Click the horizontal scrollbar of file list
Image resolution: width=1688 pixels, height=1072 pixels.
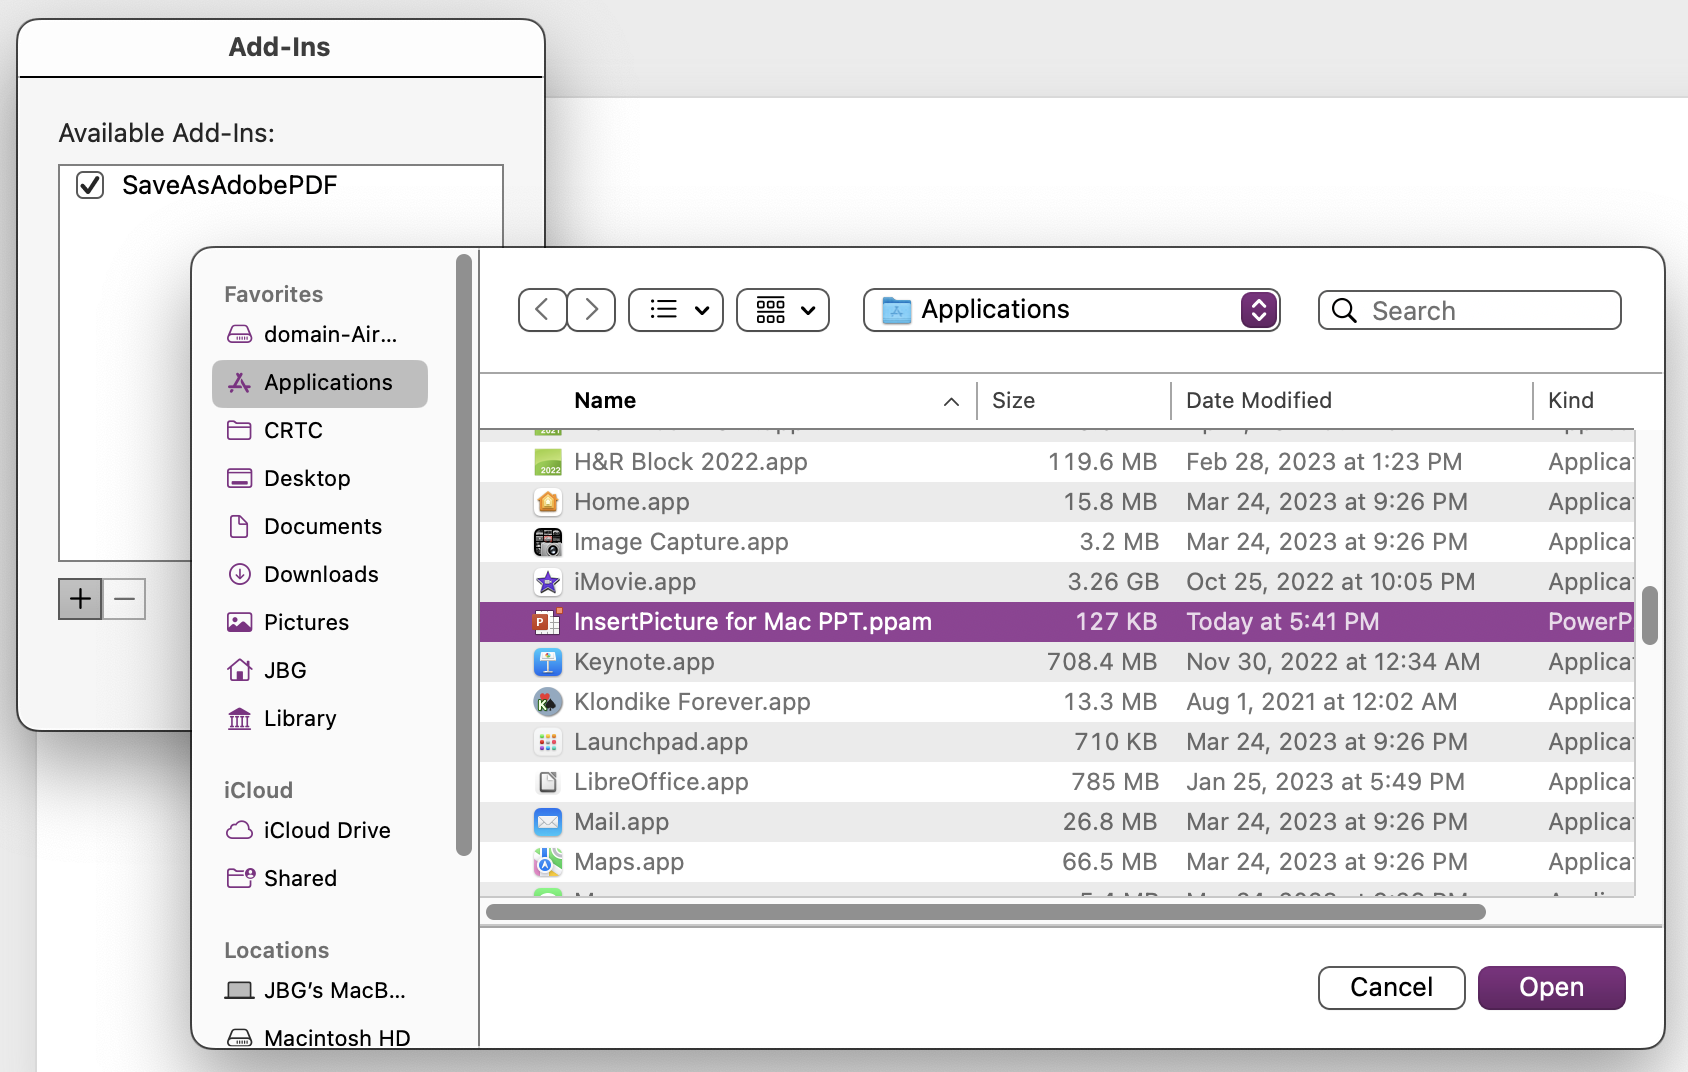(985, 912)
